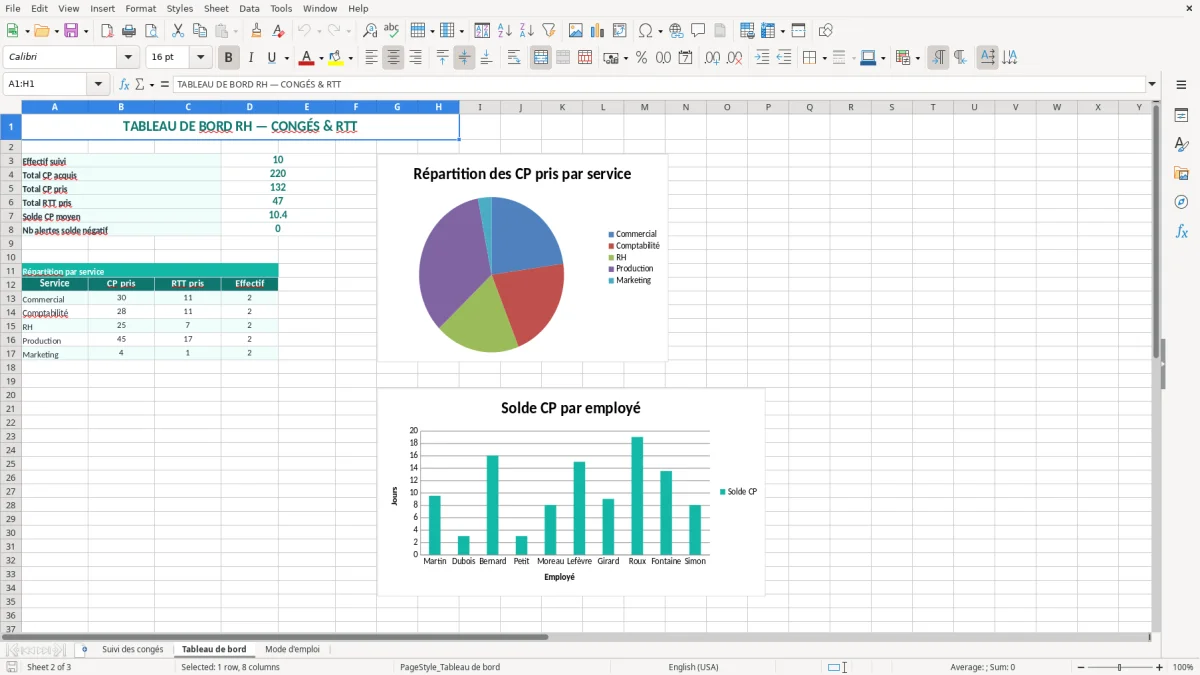
Task: Click the zoom out minus button
Action: point(1081,667)
